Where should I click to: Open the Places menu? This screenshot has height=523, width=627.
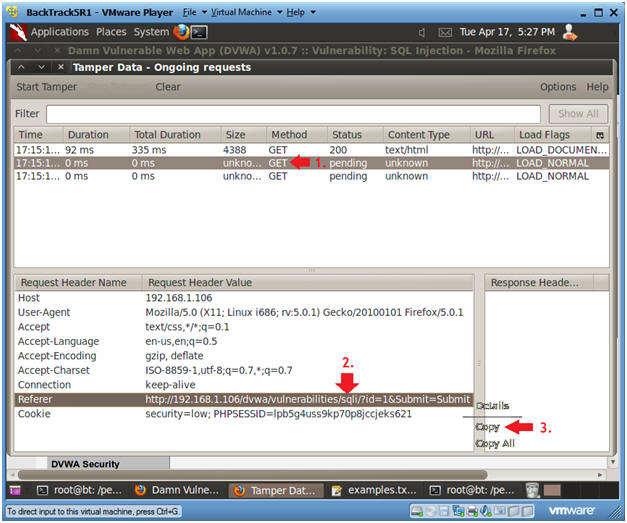tap(111, 32)
